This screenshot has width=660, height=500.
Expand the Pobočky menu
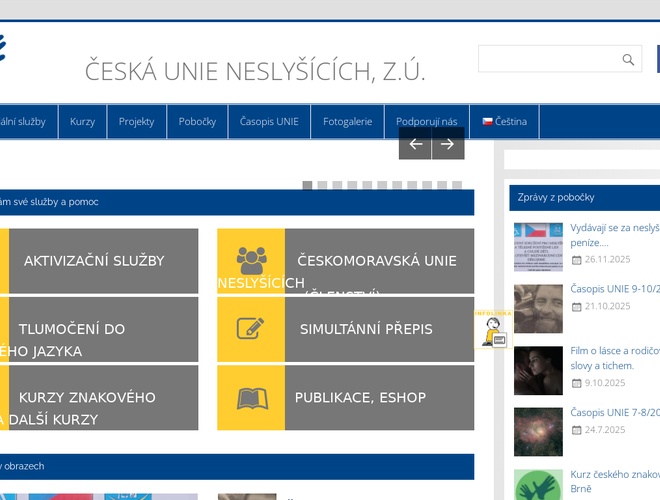(197, 122)
